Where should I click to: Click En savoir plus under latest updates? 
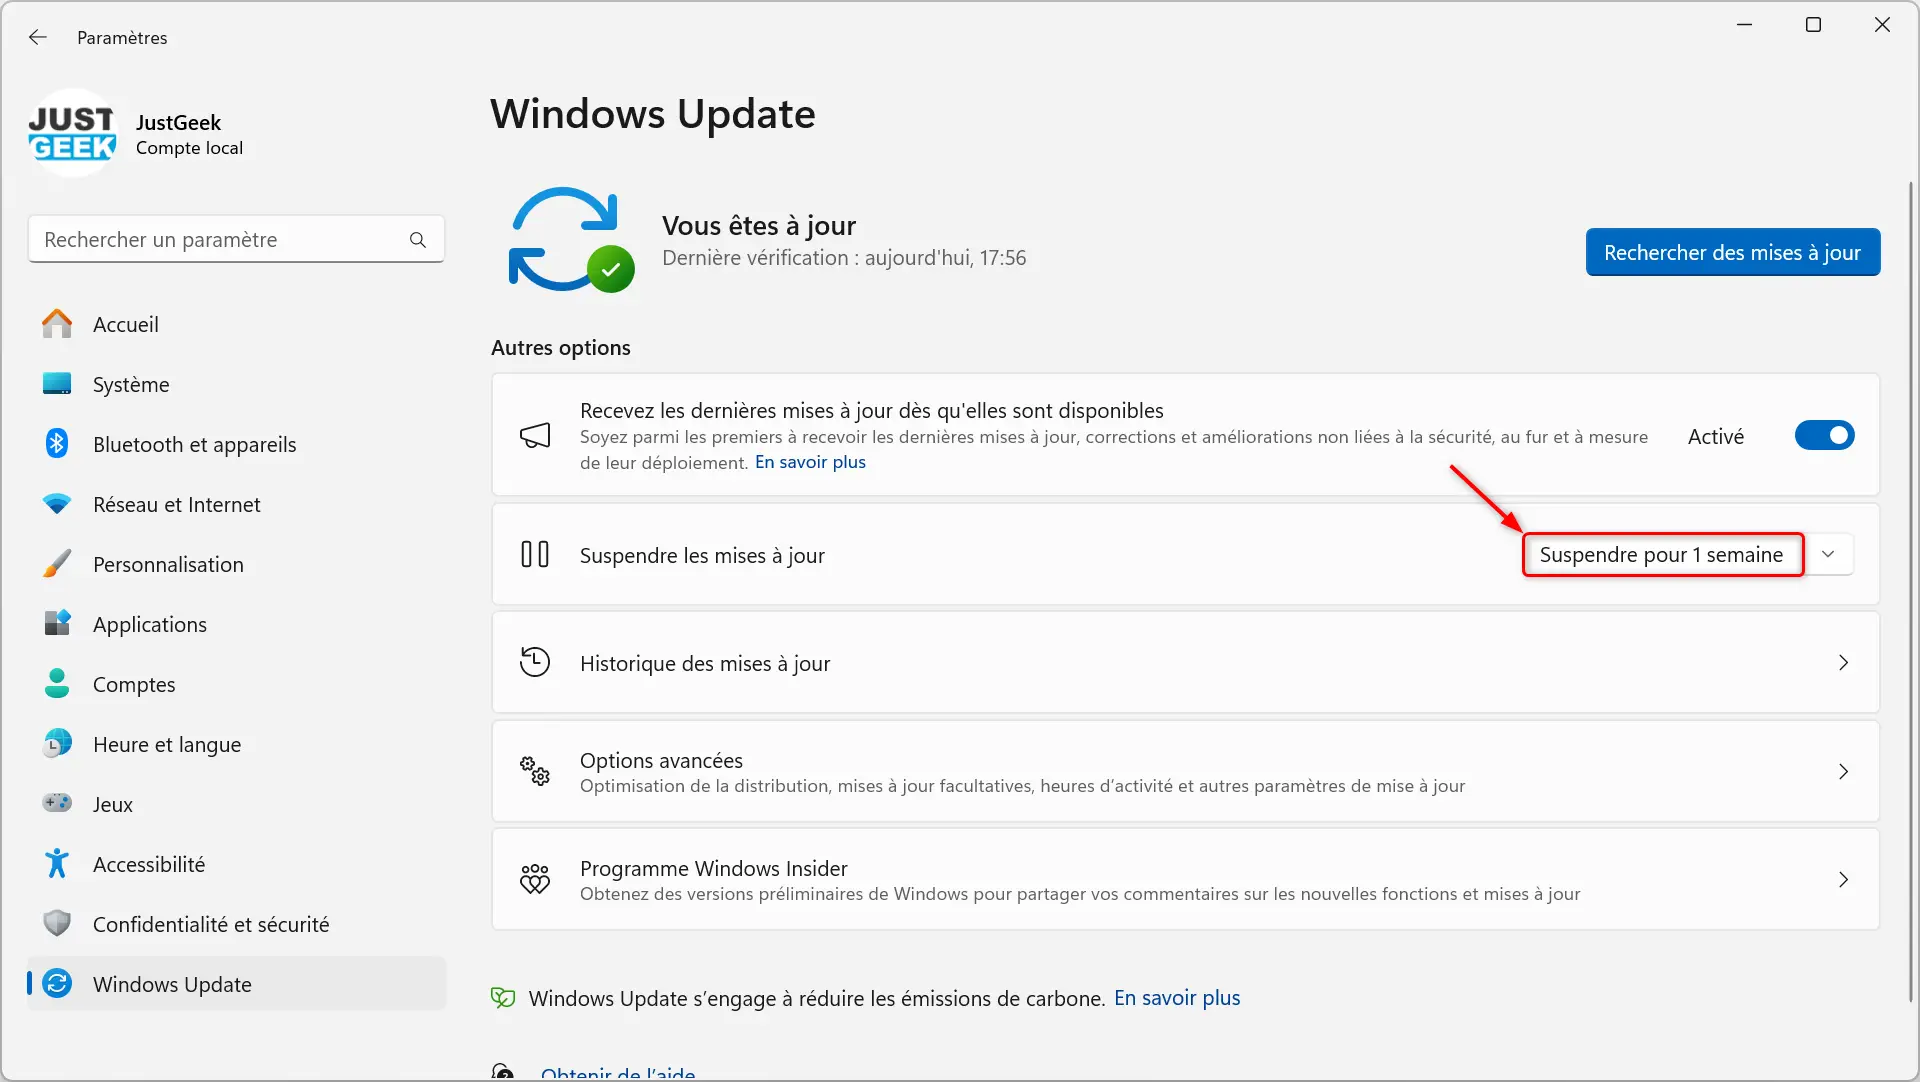(810, 462)
